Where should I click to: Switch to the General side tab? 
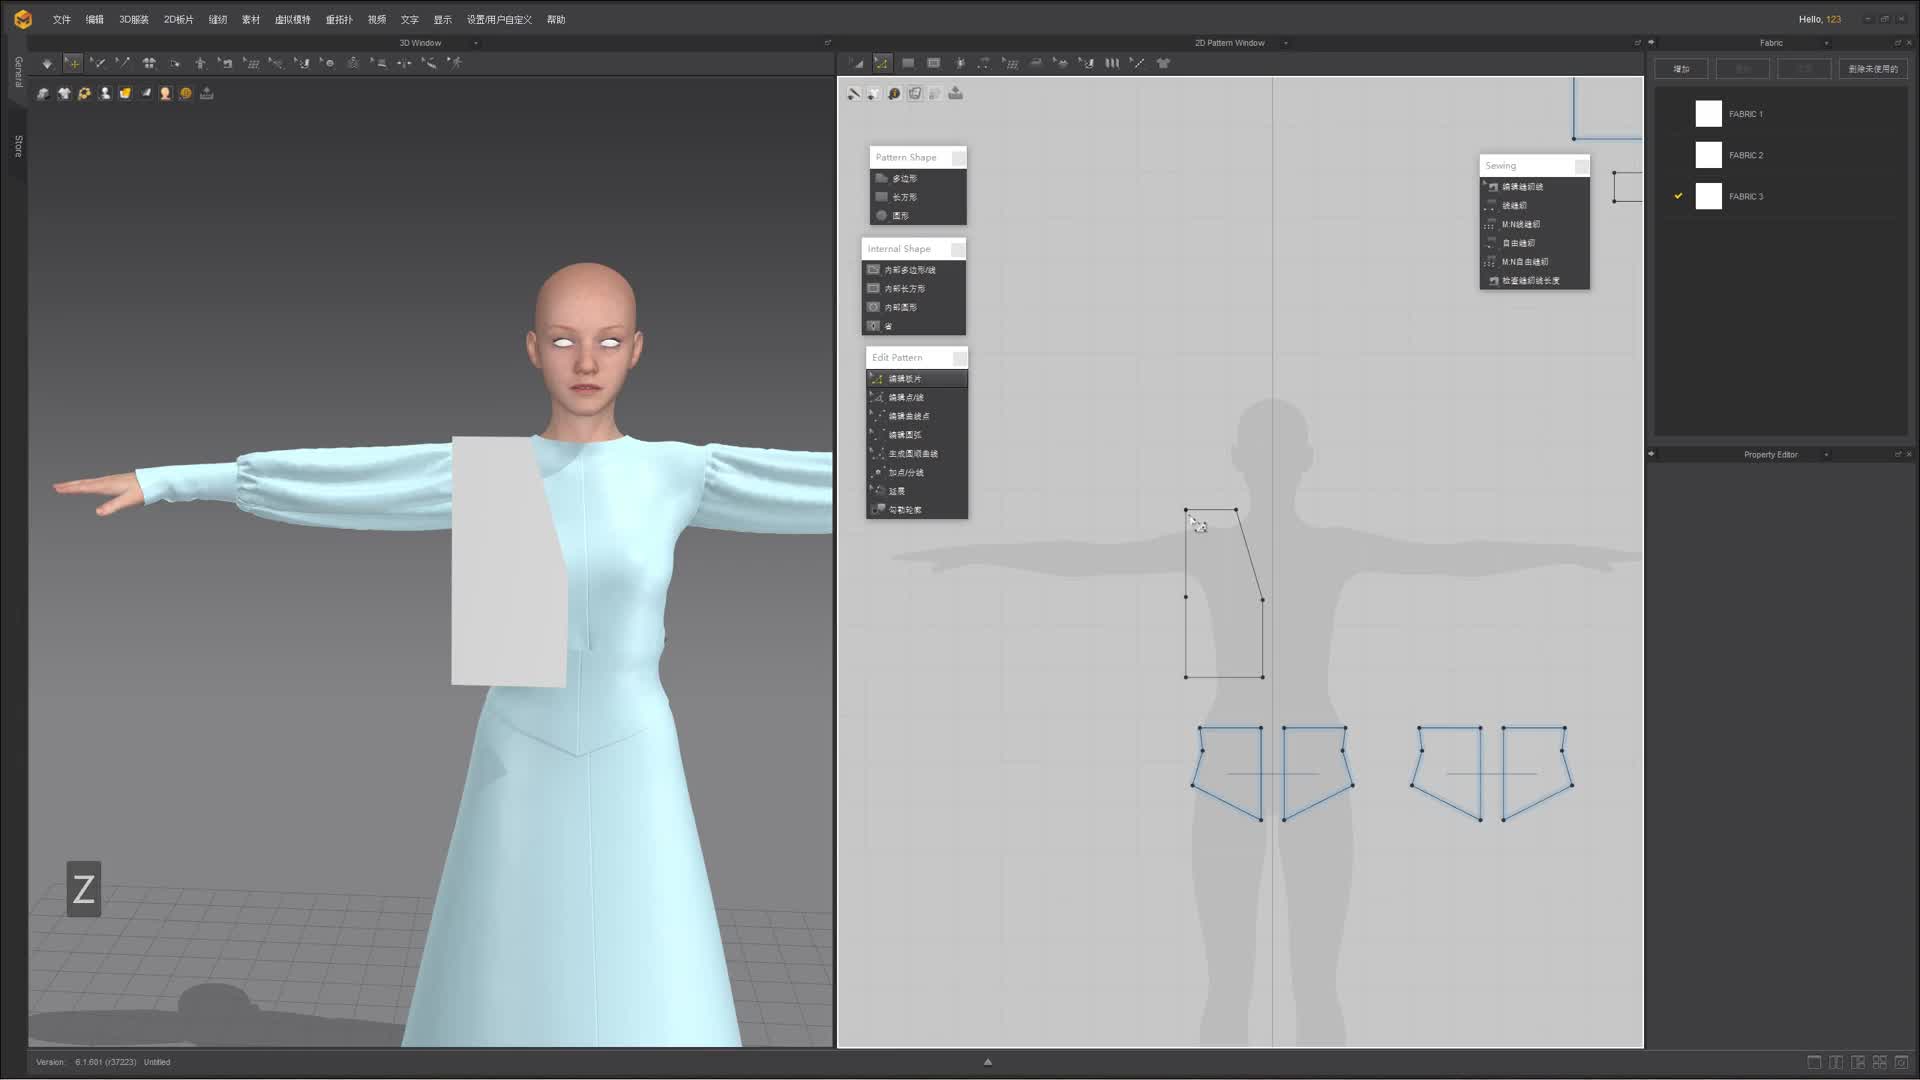click(x=18, y=72)
